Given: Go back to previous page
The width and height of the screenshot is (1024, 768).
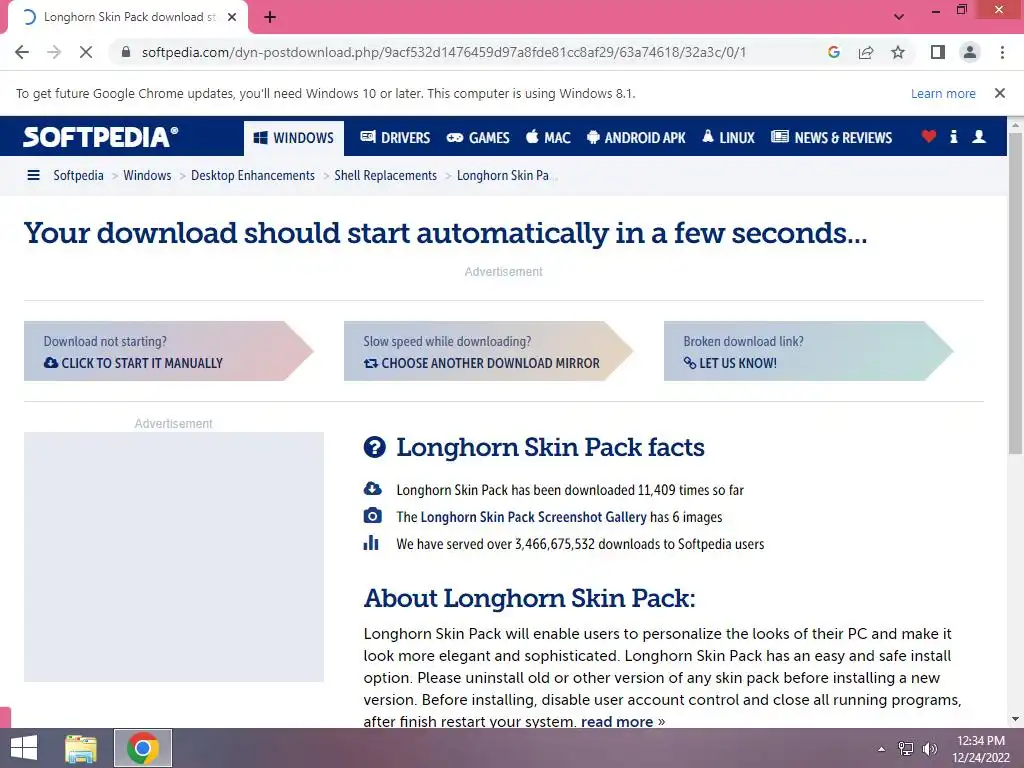Looking at the screenshot, I should click(22, 52).
